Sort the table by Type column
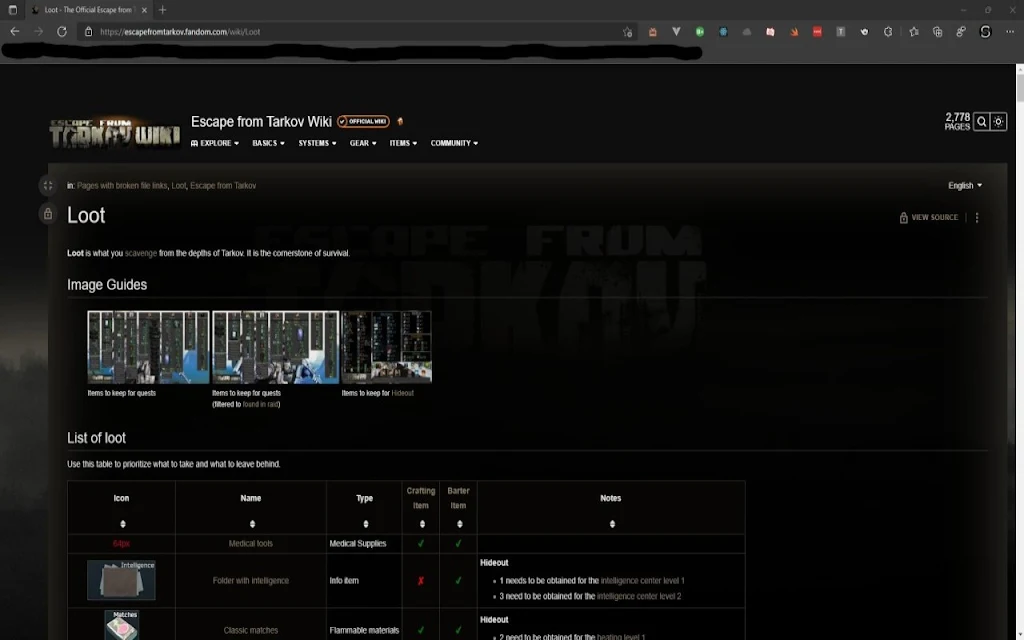Screen dimensions: 1024x640 point(366,524)
